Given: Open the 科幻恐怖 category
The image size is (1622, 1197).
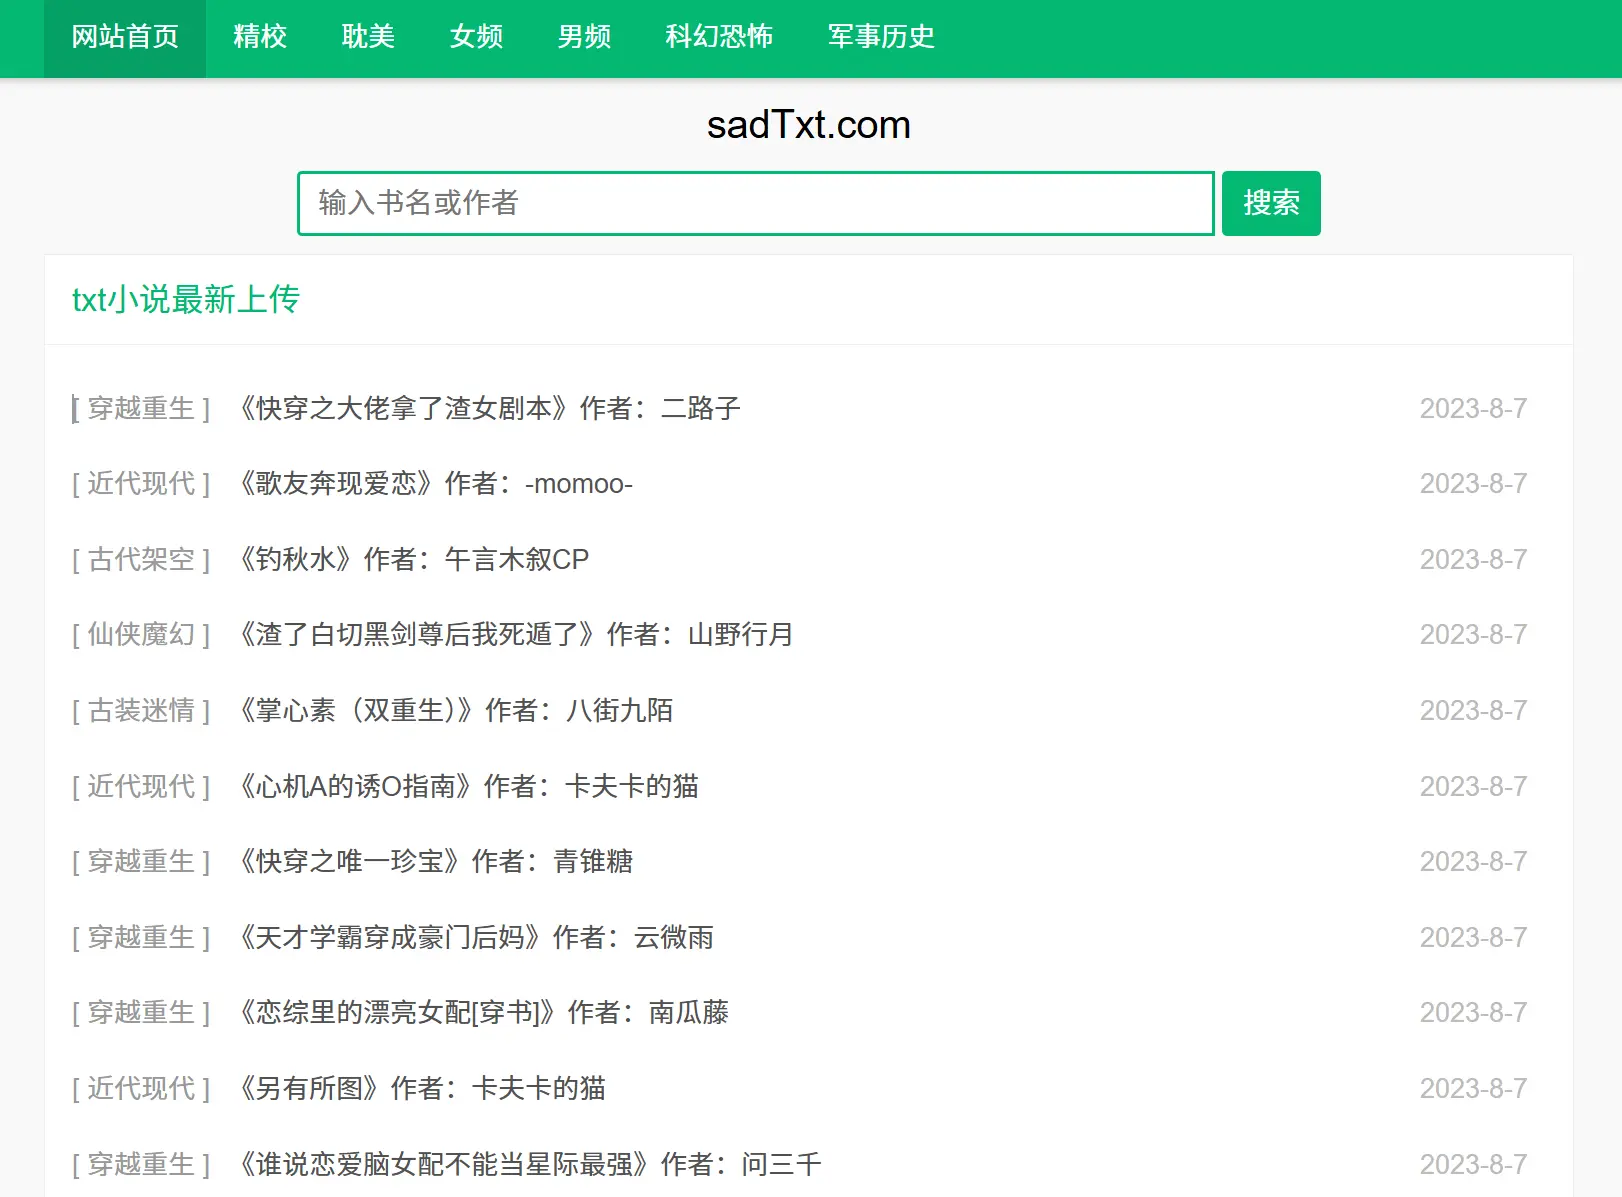Looking at the screenshot, I should pyautogui.click(x=719, y=37).
